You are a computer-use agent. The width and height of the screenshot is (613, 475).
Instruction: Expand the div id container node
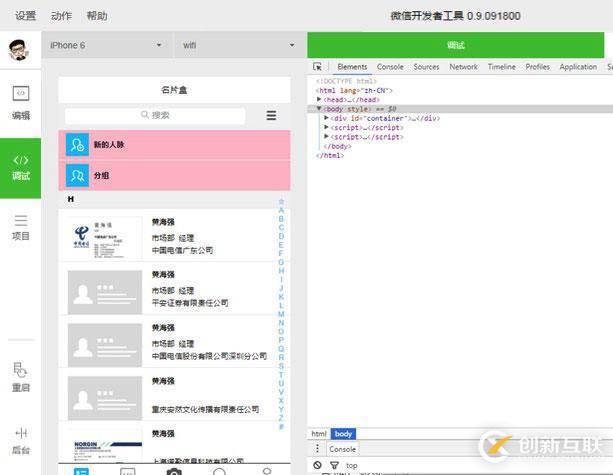(x=326, y=118)
